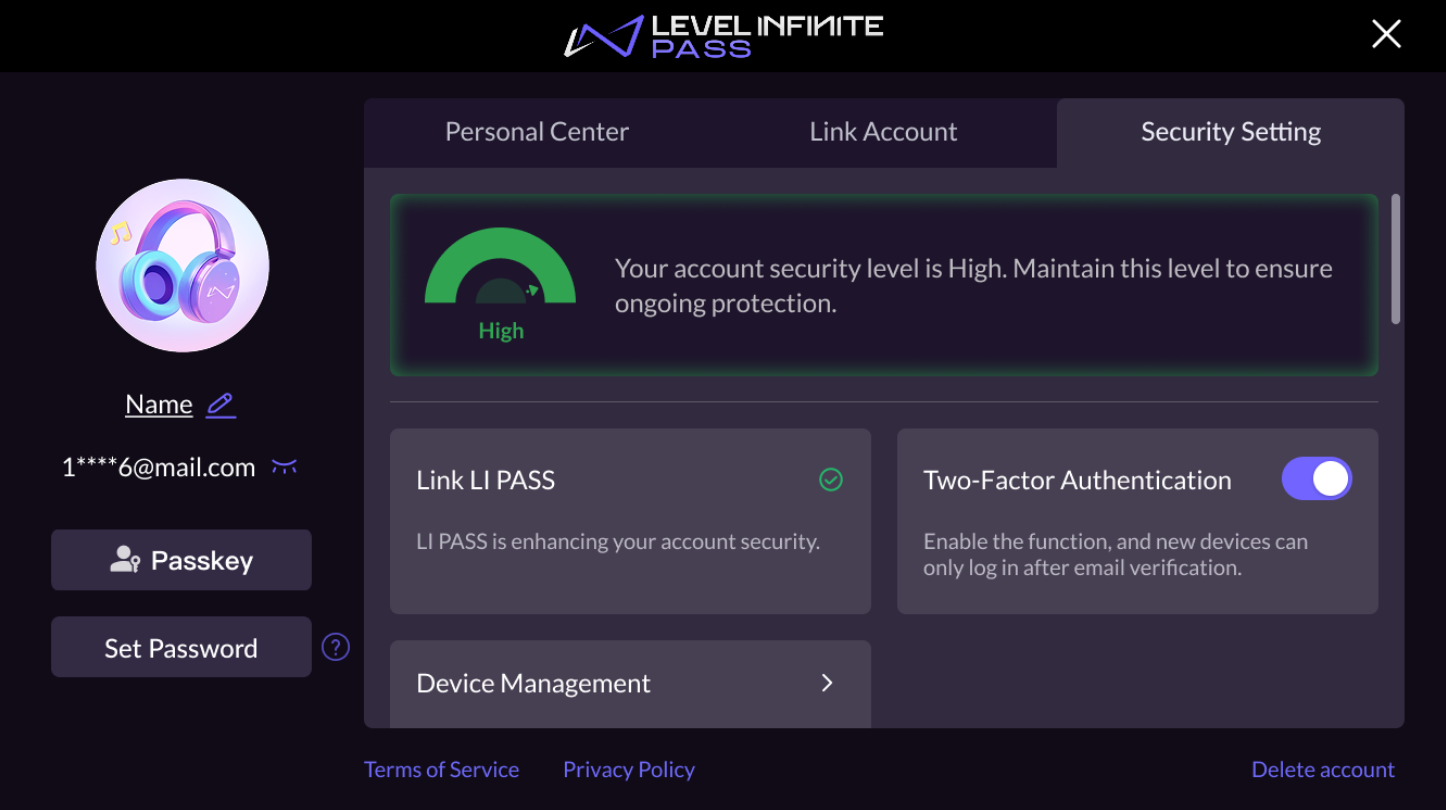
Task: Open the Link Account tab
Action: (x=883, y=131)
